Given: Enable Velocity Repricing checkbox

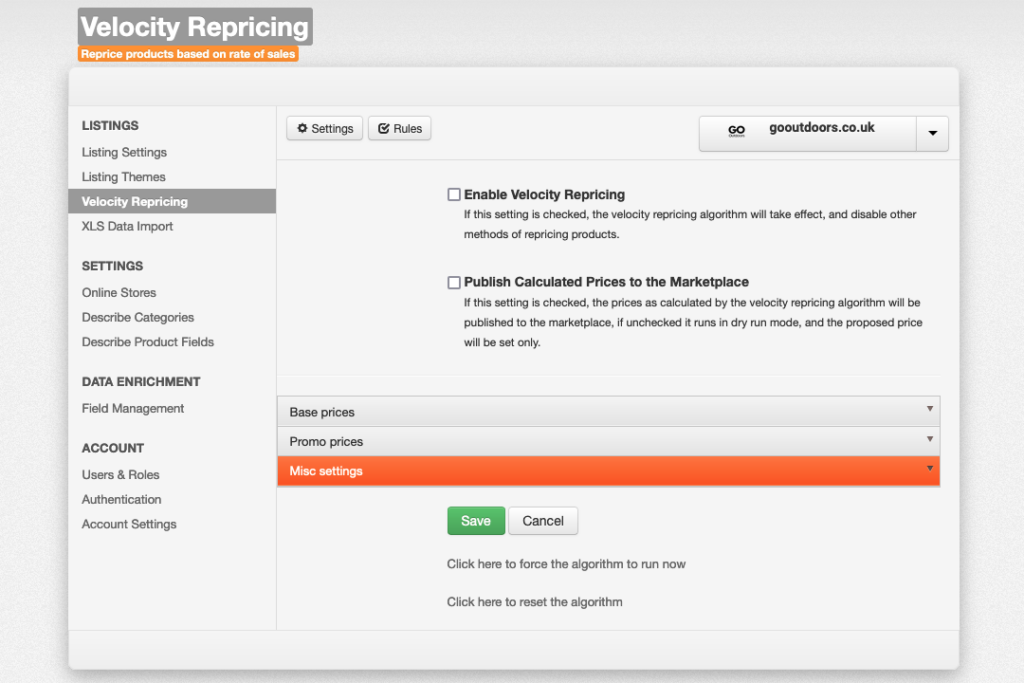Looking at the screenshot, I should pos(454,195).
